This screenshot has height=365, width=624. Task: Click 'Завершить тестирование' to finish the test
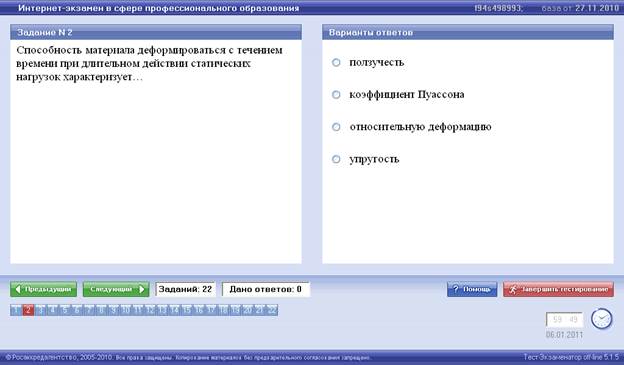[x=558, y=289]
